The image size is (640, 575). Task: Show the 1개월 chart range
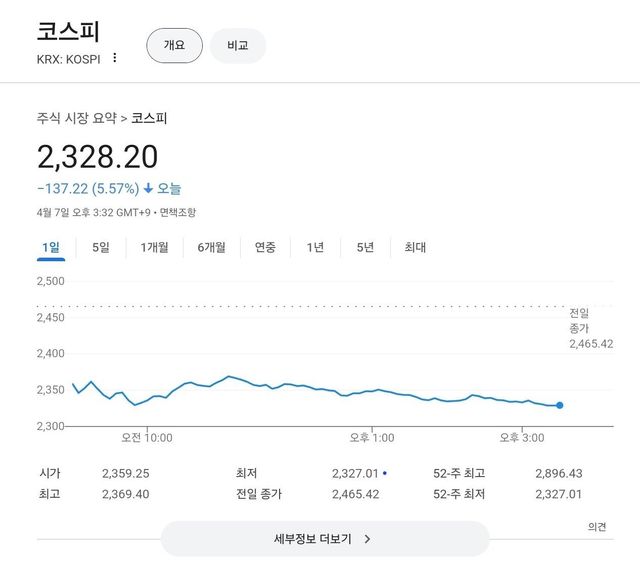154,247
